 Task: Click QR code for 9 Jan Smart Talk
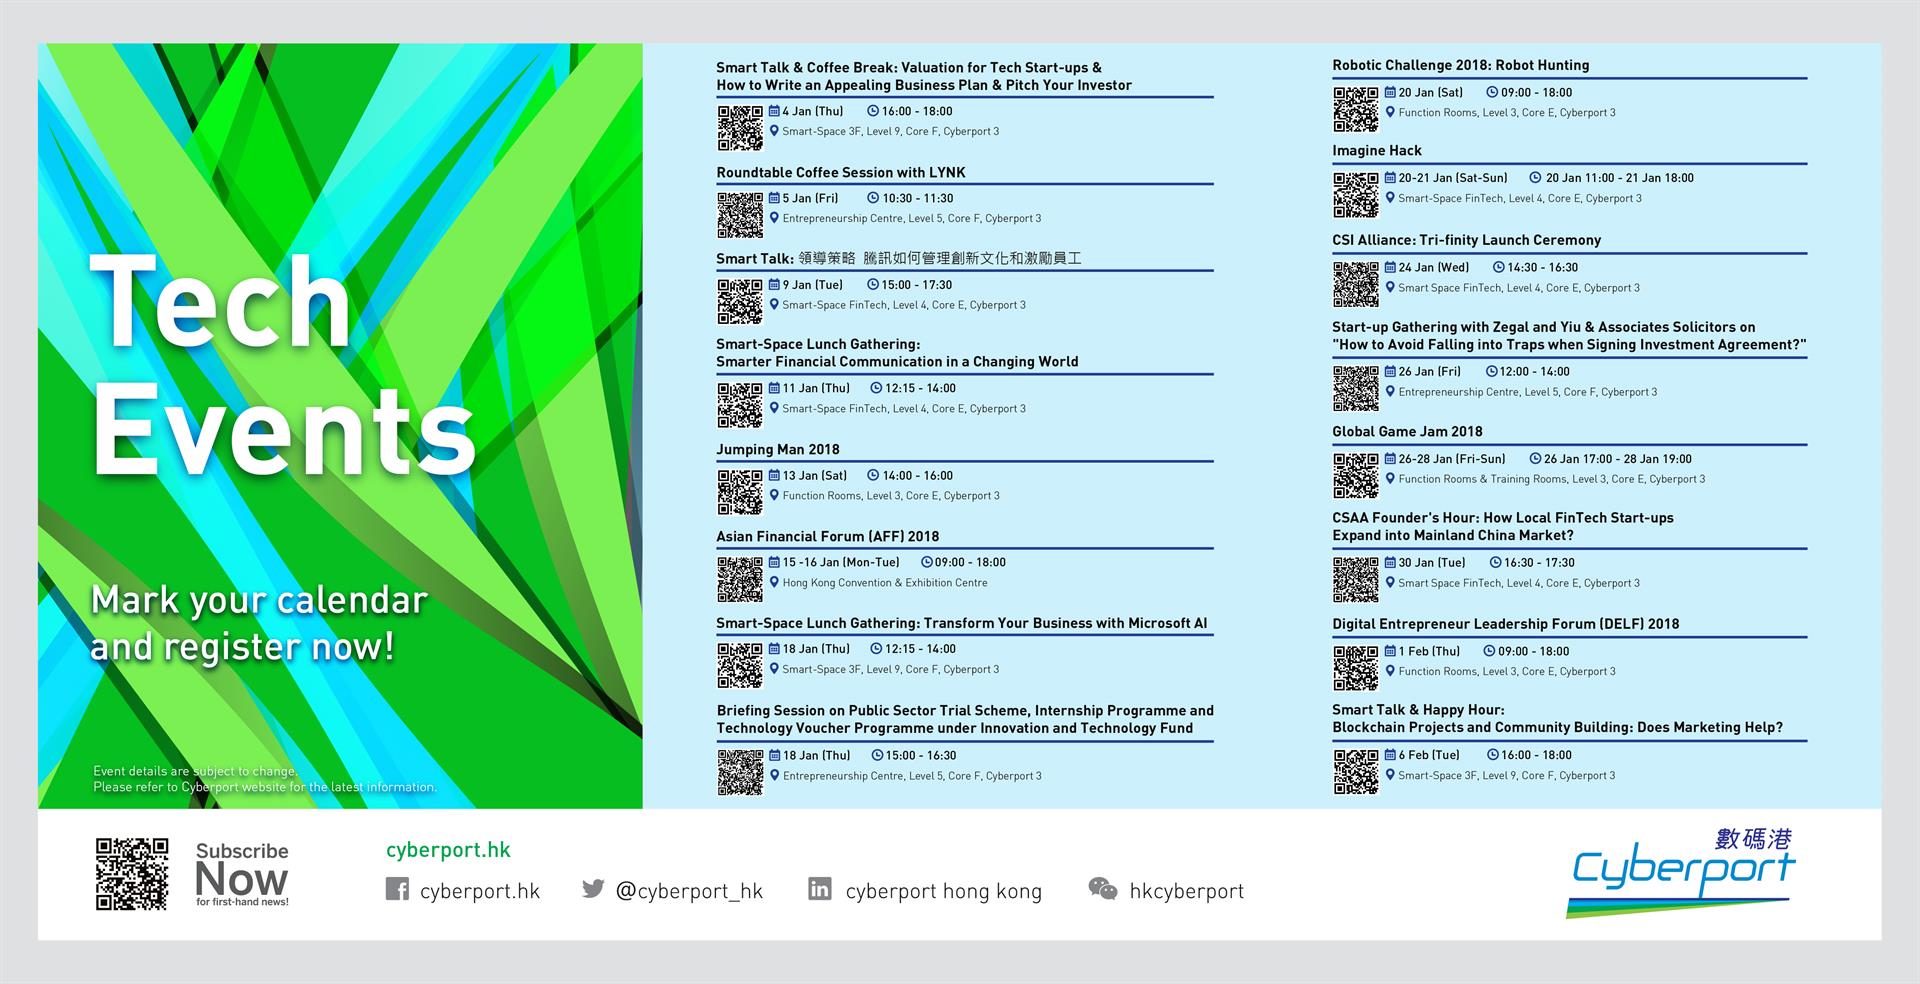(x=740, y=301)
